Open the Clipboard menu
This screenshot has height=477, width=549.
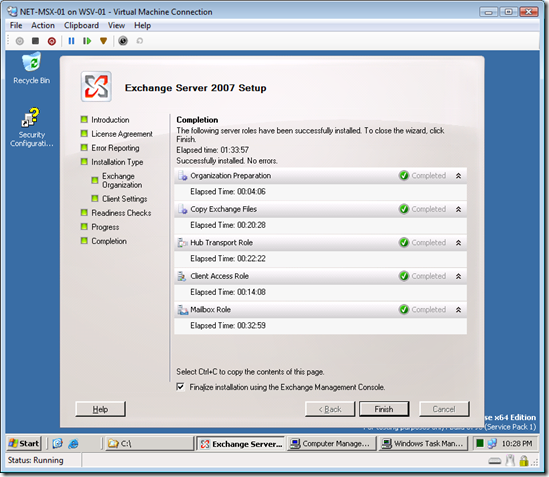point(81,26)
